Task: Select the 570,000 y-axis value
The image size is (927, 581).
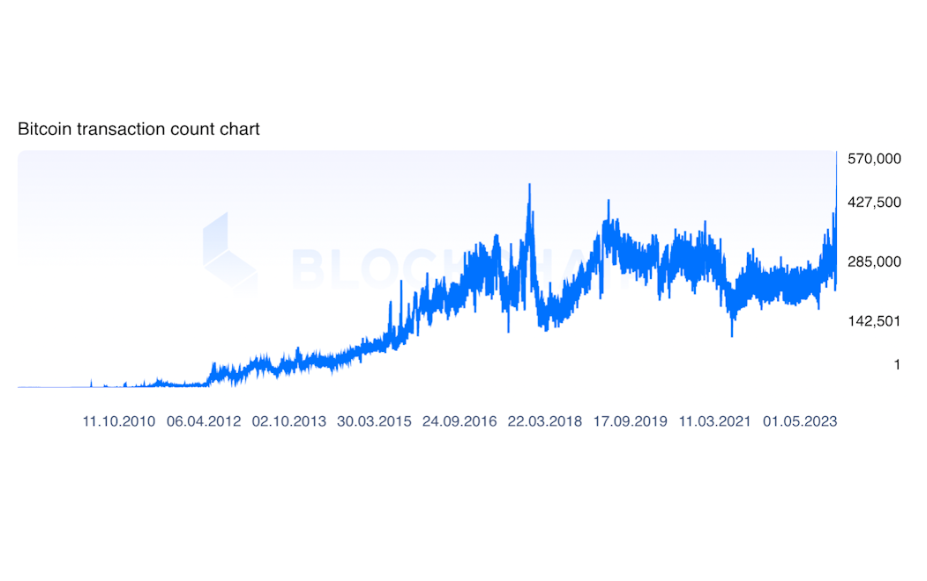Action: pyautogui.click(x=874, y=158)
